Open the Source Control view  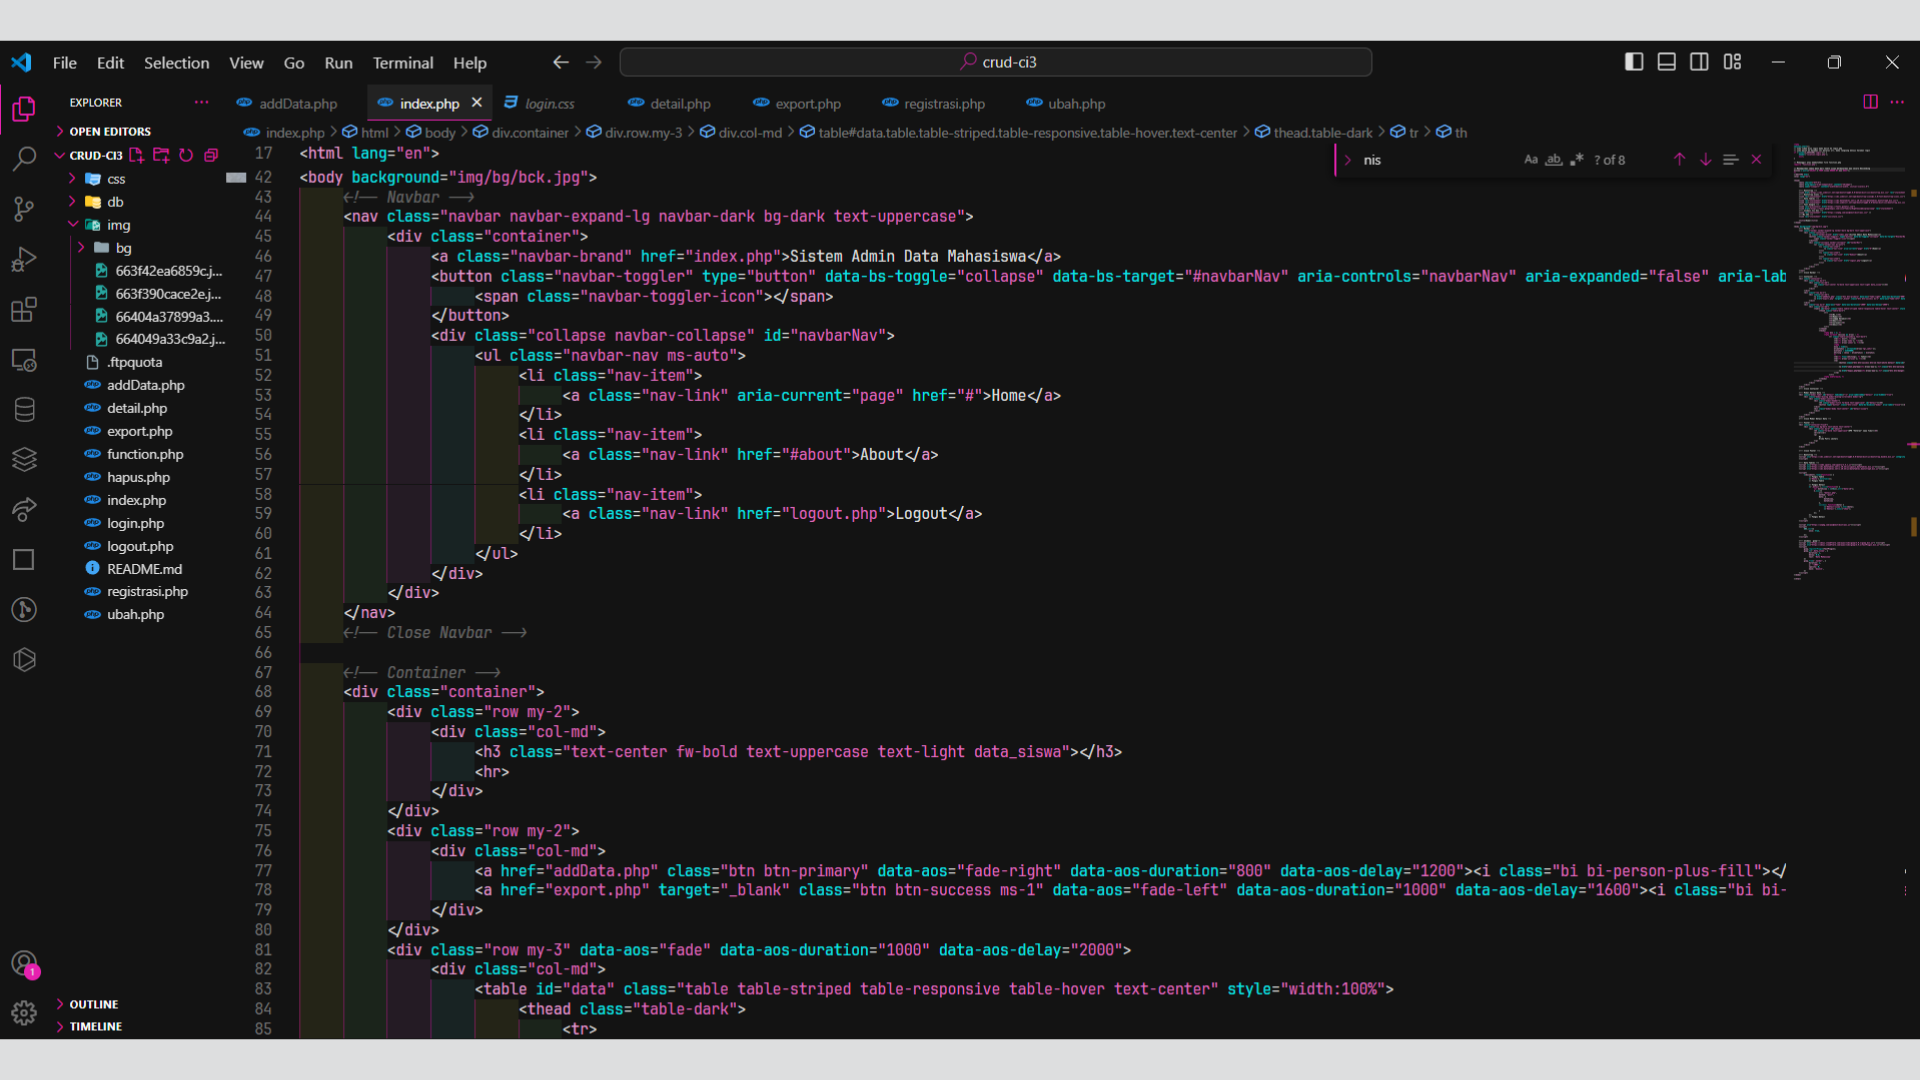point(24,209)
